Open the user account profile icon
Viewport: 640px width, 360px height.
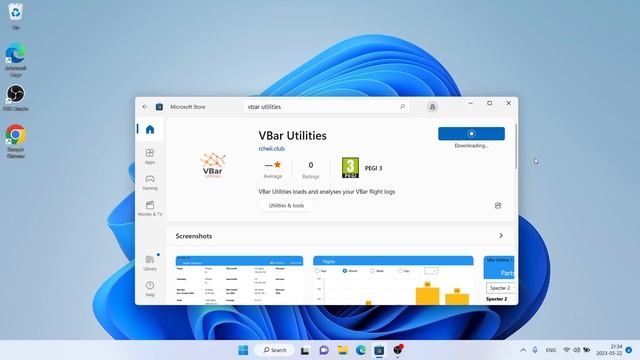tap(432, 107)
